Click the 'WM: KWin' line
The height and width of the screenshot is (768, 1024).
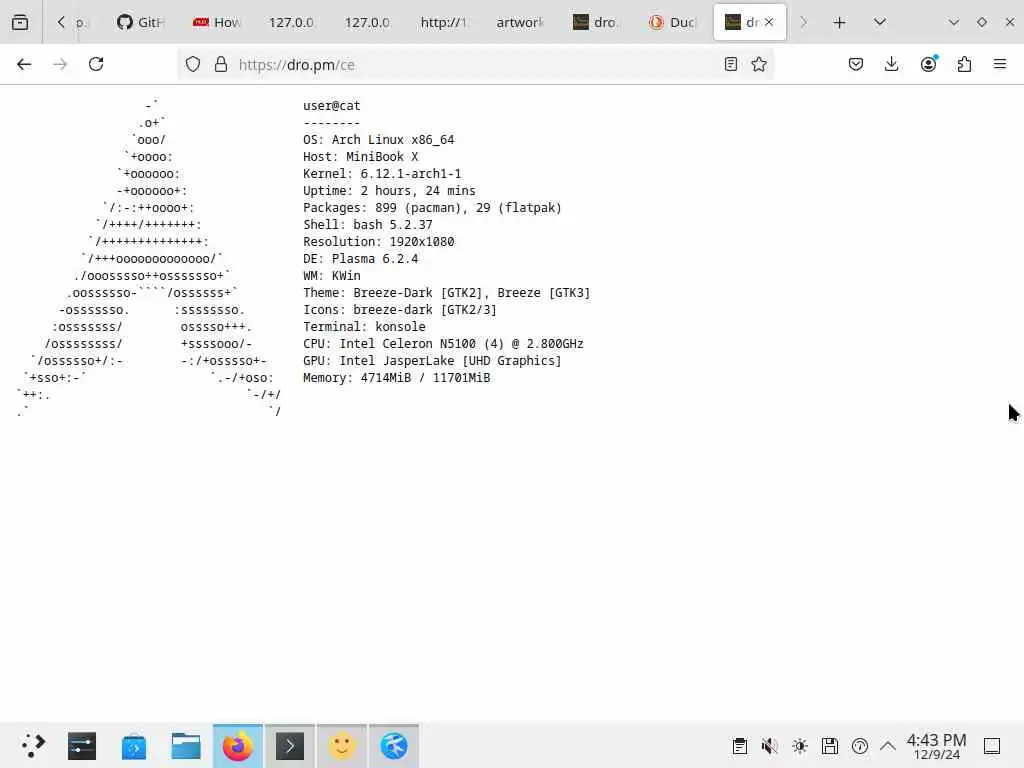332,276
